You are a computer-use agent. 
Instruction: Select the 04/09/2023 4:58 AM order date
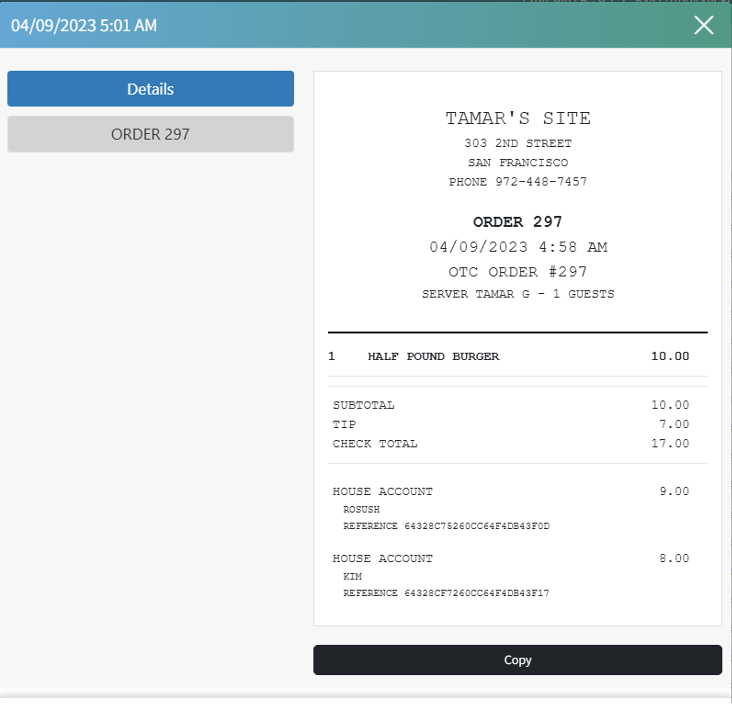click(518, 247)
